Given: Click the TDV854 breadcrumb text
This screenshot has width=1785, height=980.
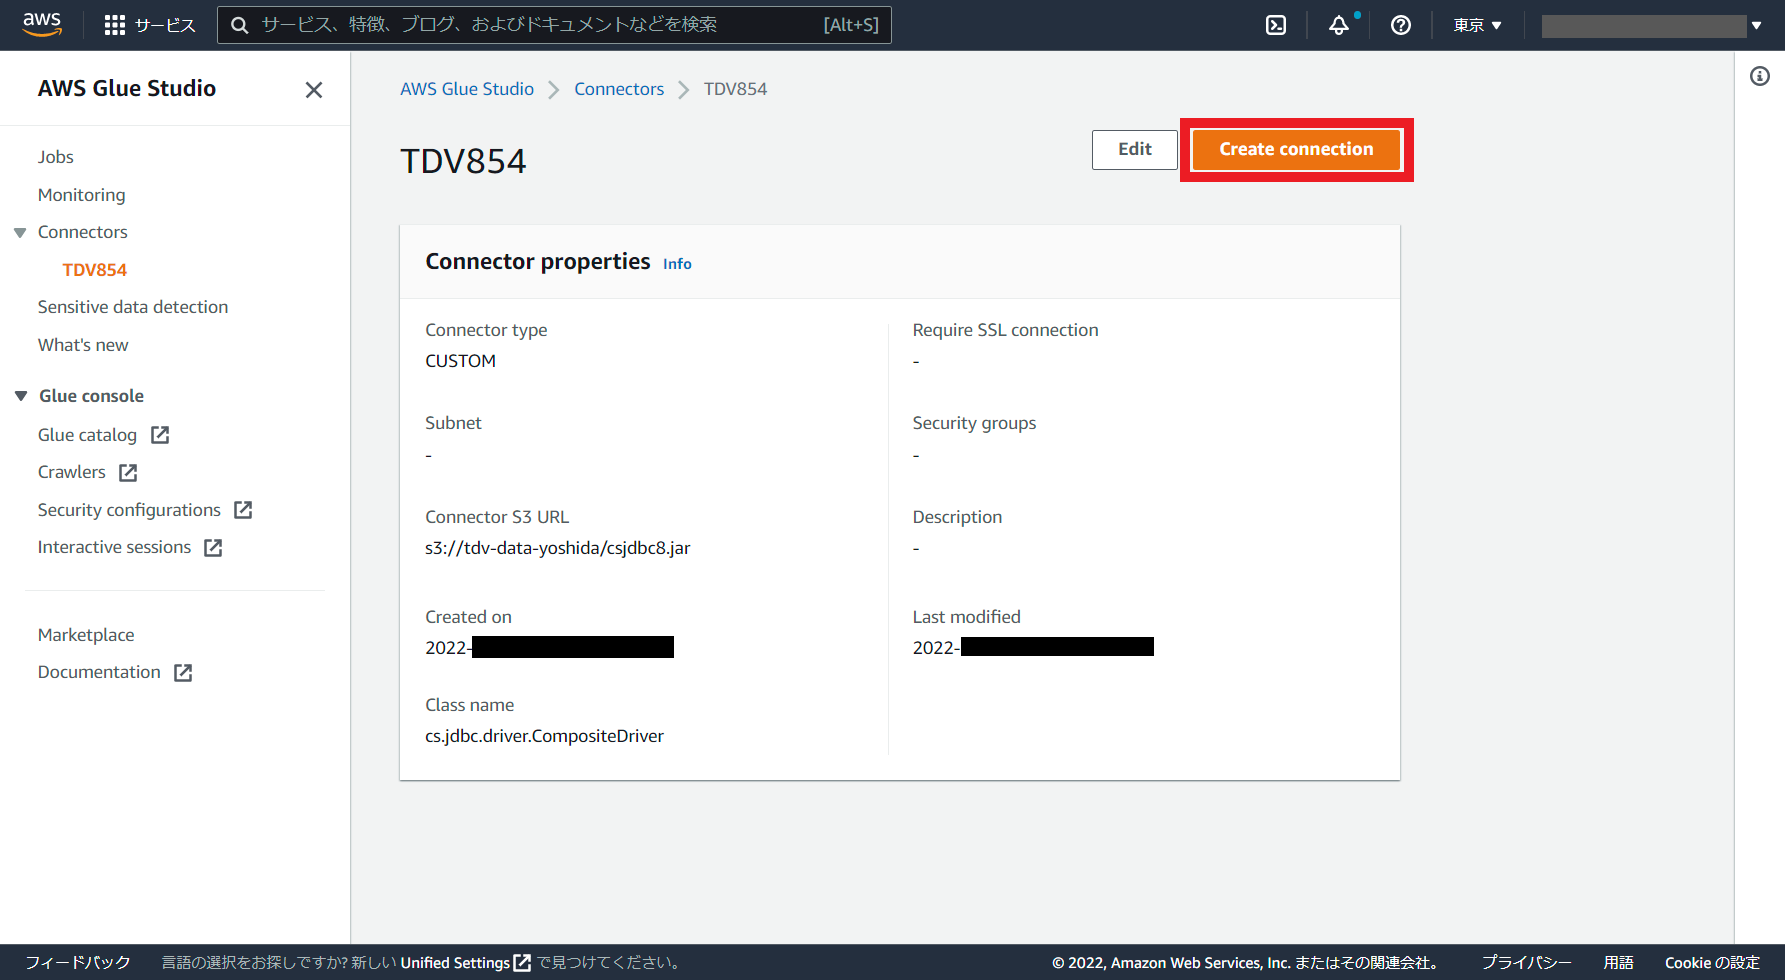Looking at the screenshot, I should [x=735, y=89].
